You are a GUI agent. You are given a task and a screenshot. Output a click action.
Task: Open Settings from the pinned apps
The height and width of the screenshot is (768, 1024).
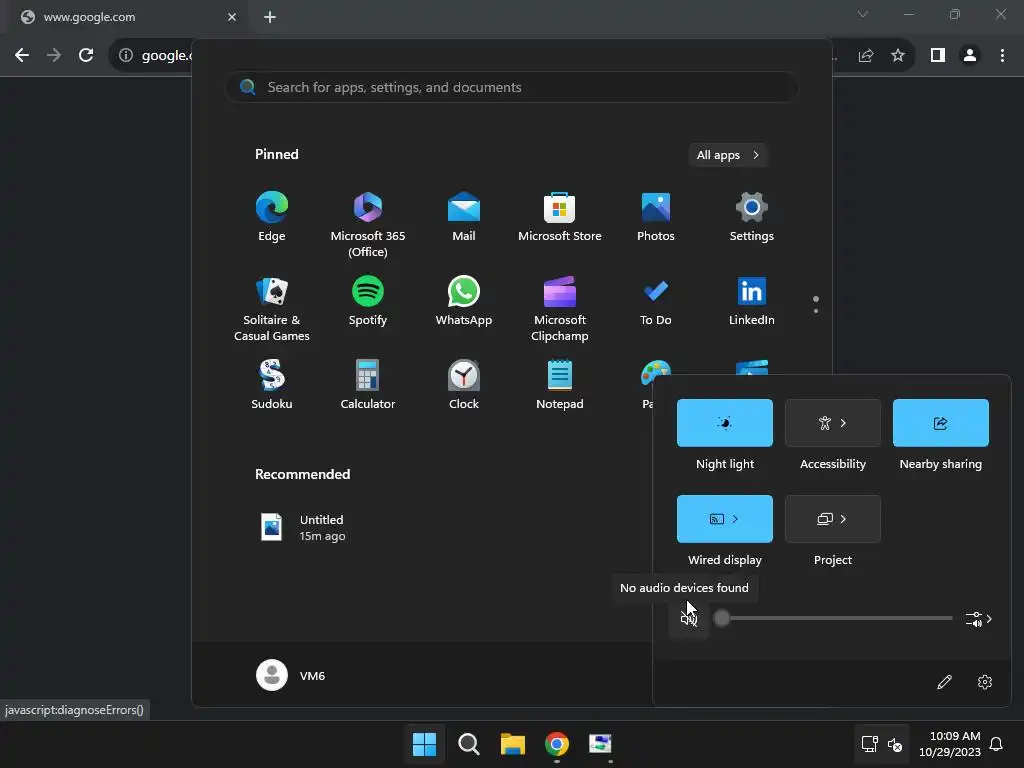coord(752,217)
